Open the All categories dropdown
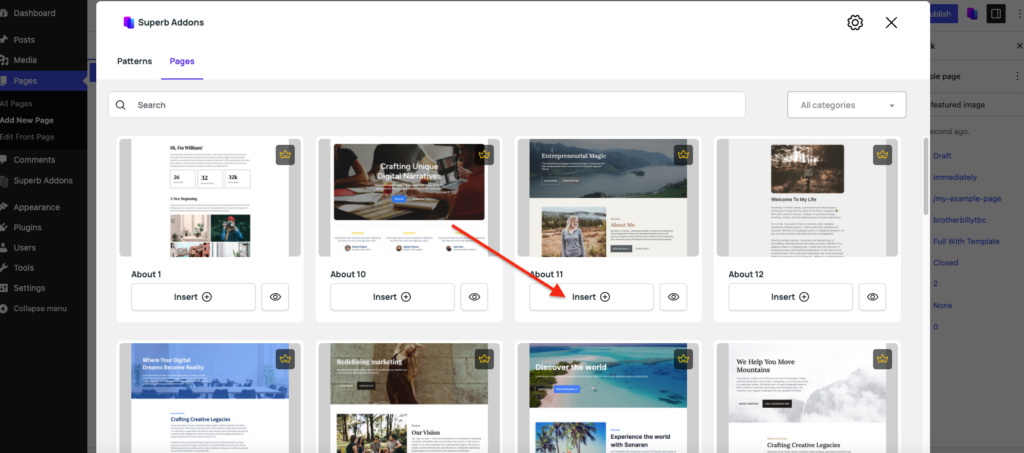The height and width of the screenshot is (453, 1024). [x=846, y=104]
